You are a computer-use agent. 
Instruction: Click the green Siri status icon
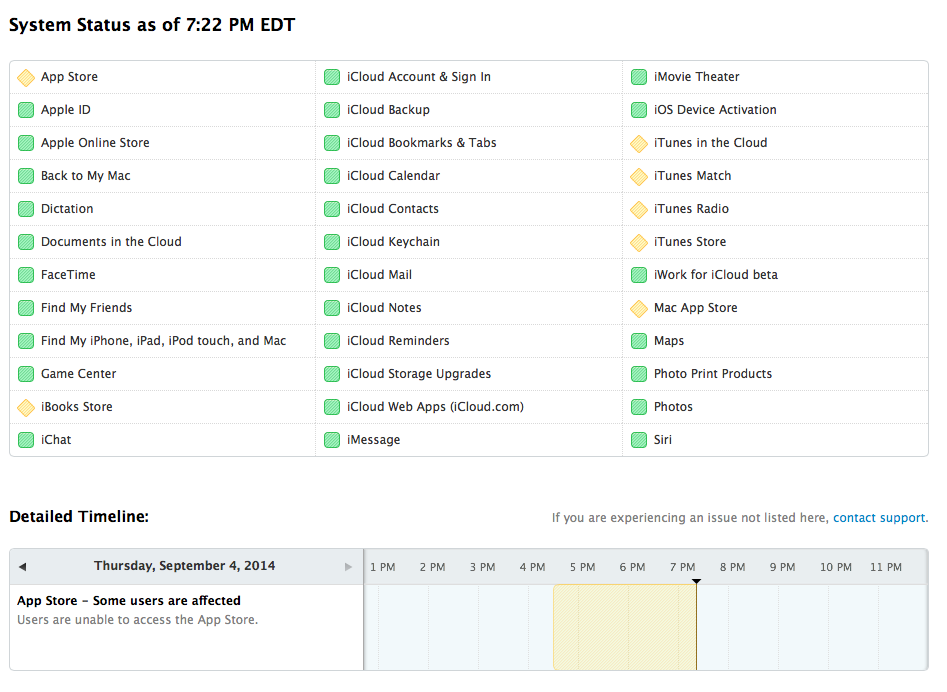(x=639, y=440)
